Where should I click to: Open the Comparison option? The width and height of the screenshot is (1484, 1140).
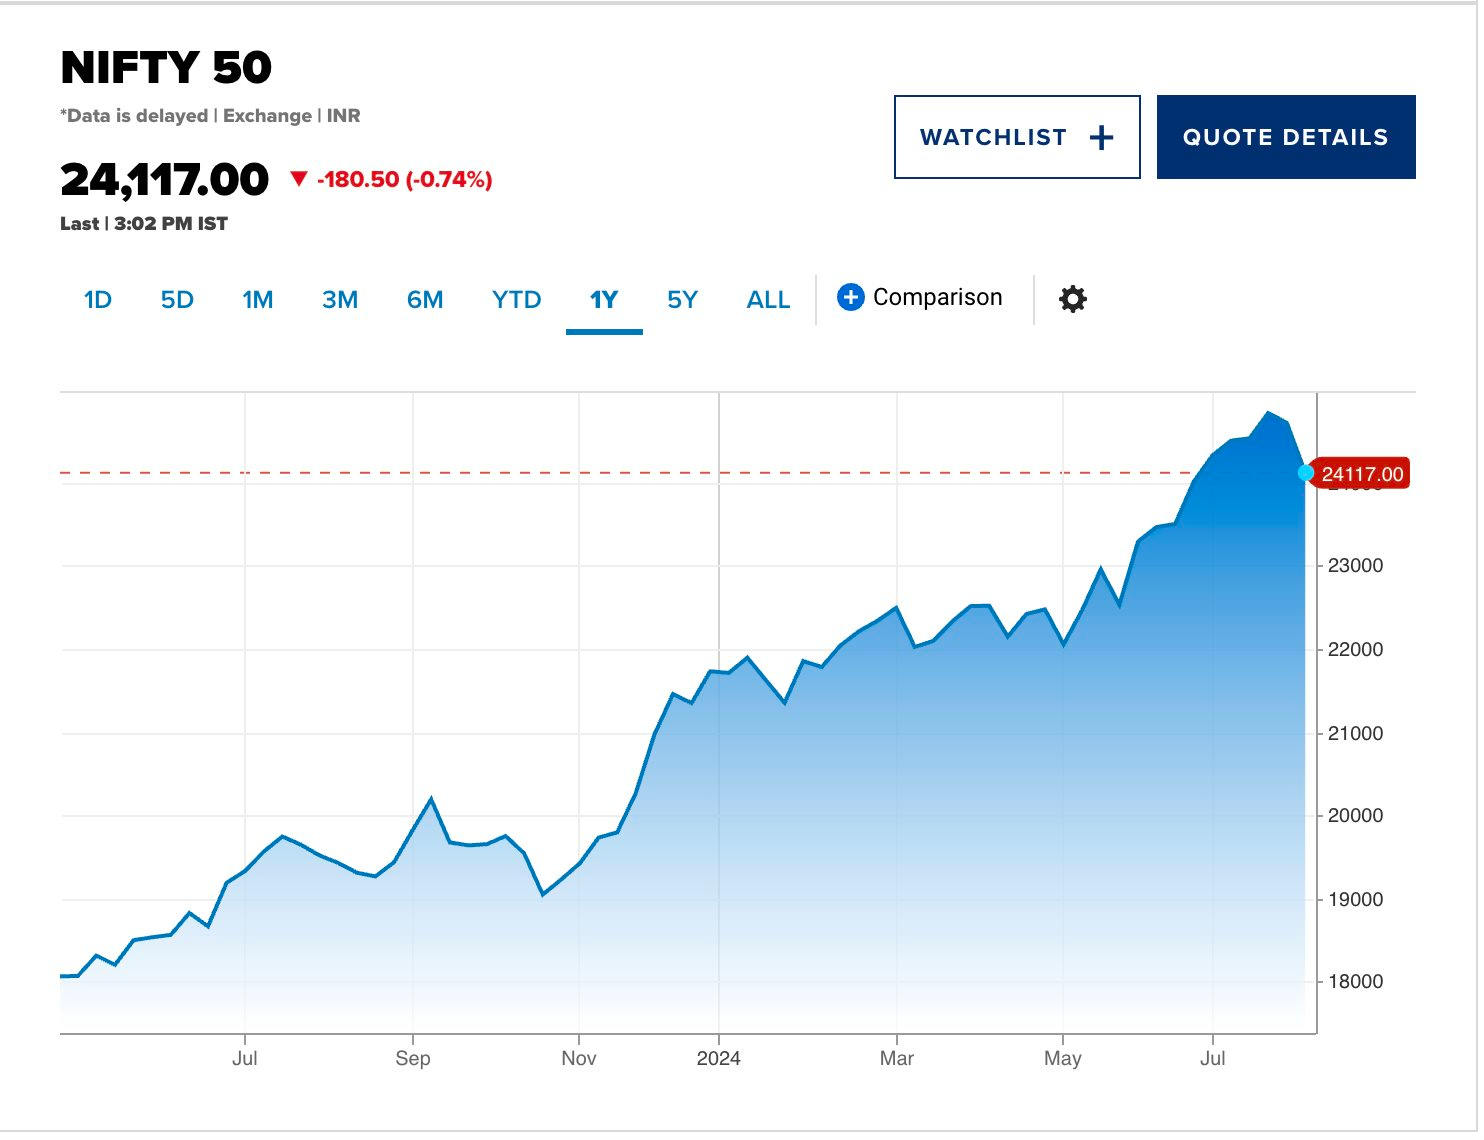tap(920, 297)
